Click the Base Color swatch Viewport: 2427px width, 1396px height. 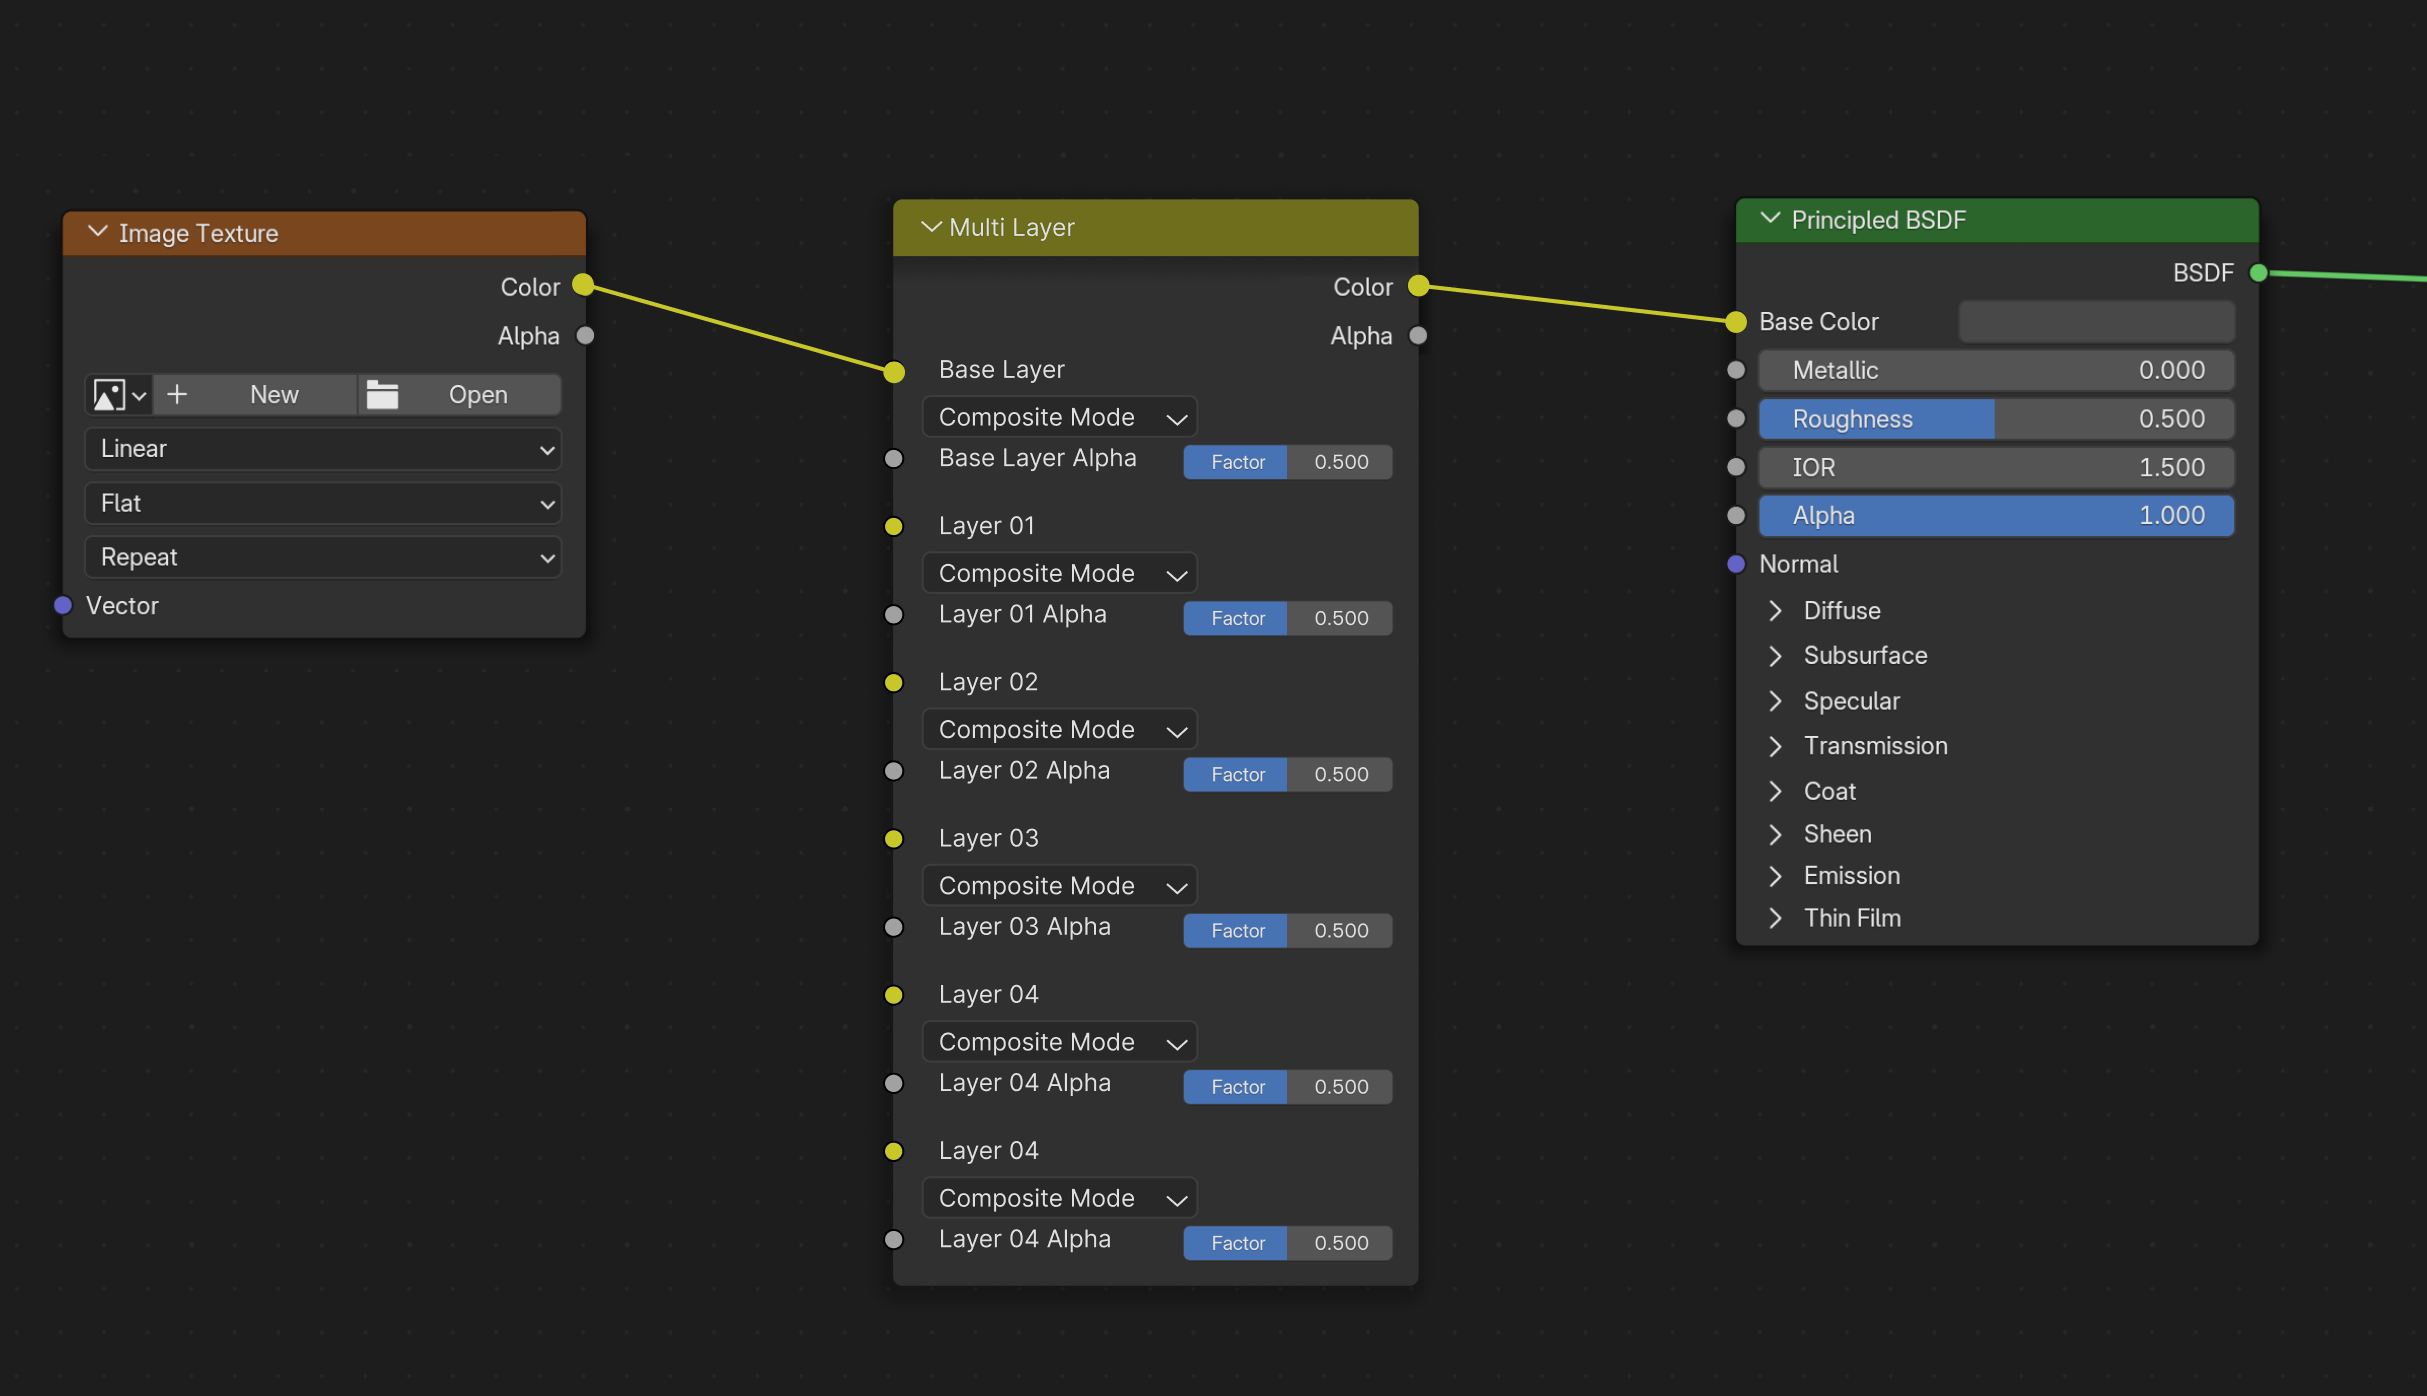2096,322
